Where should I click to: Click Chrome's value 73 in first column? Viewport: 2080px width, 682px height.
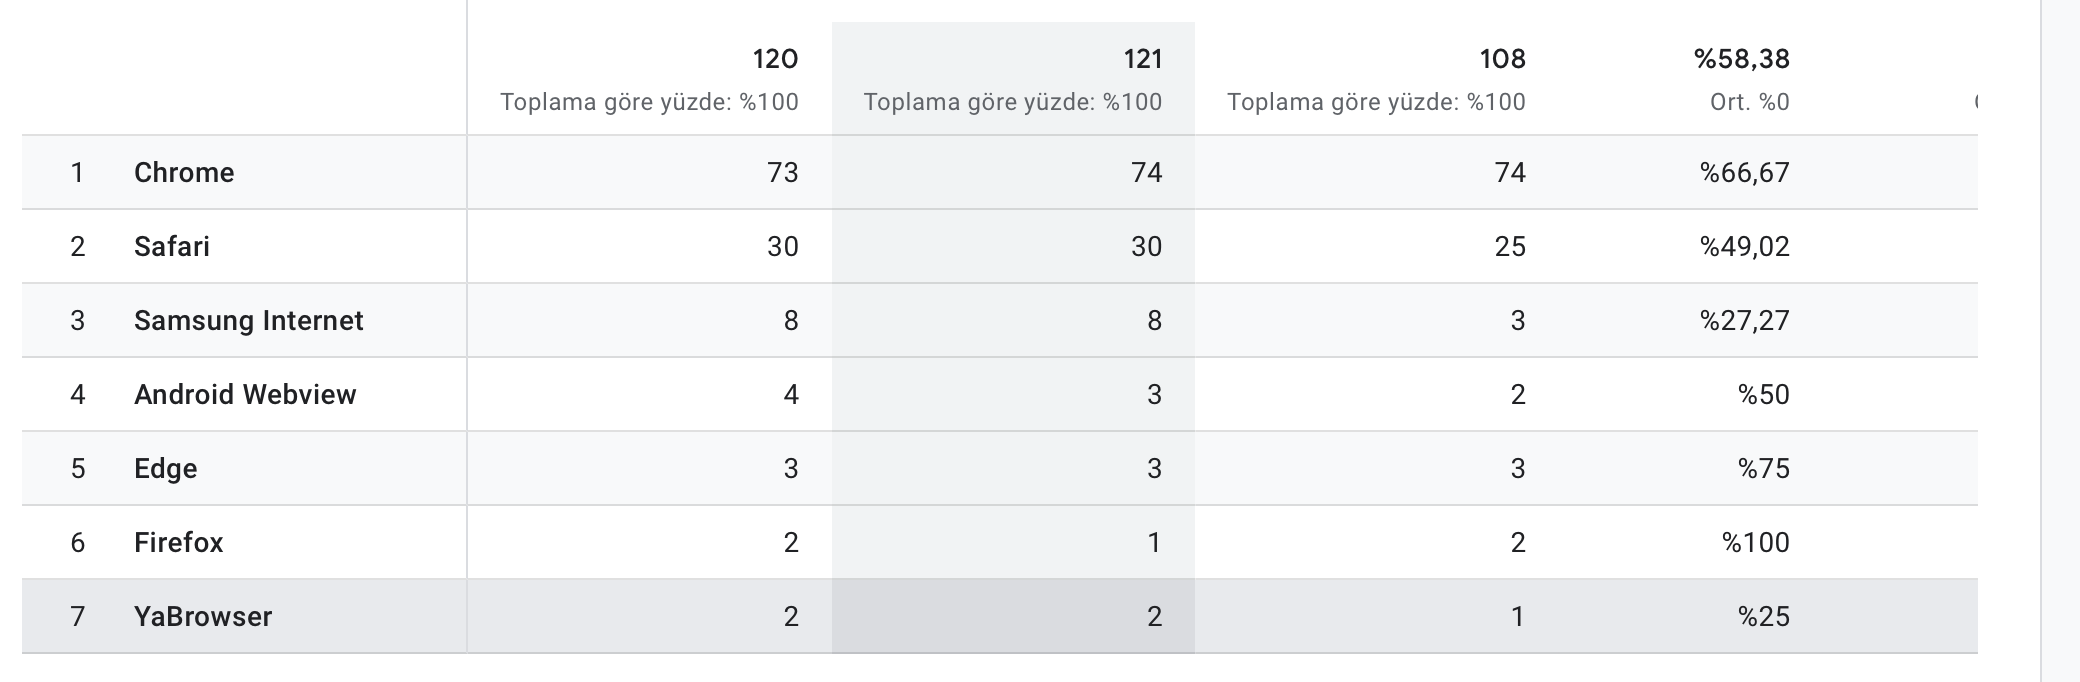click(x=783, y=172)
